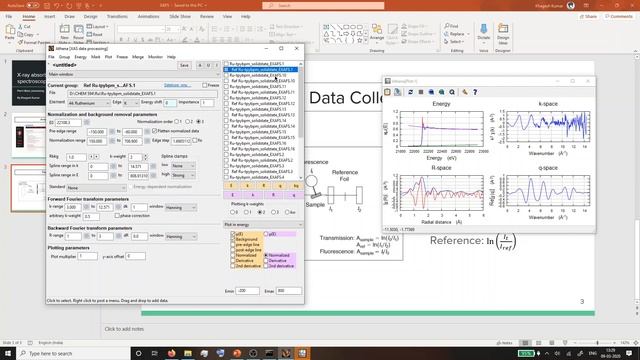Select Normalization order 1 radio button
The height and width of the screenshot is (360, 640).
(177, 122)
